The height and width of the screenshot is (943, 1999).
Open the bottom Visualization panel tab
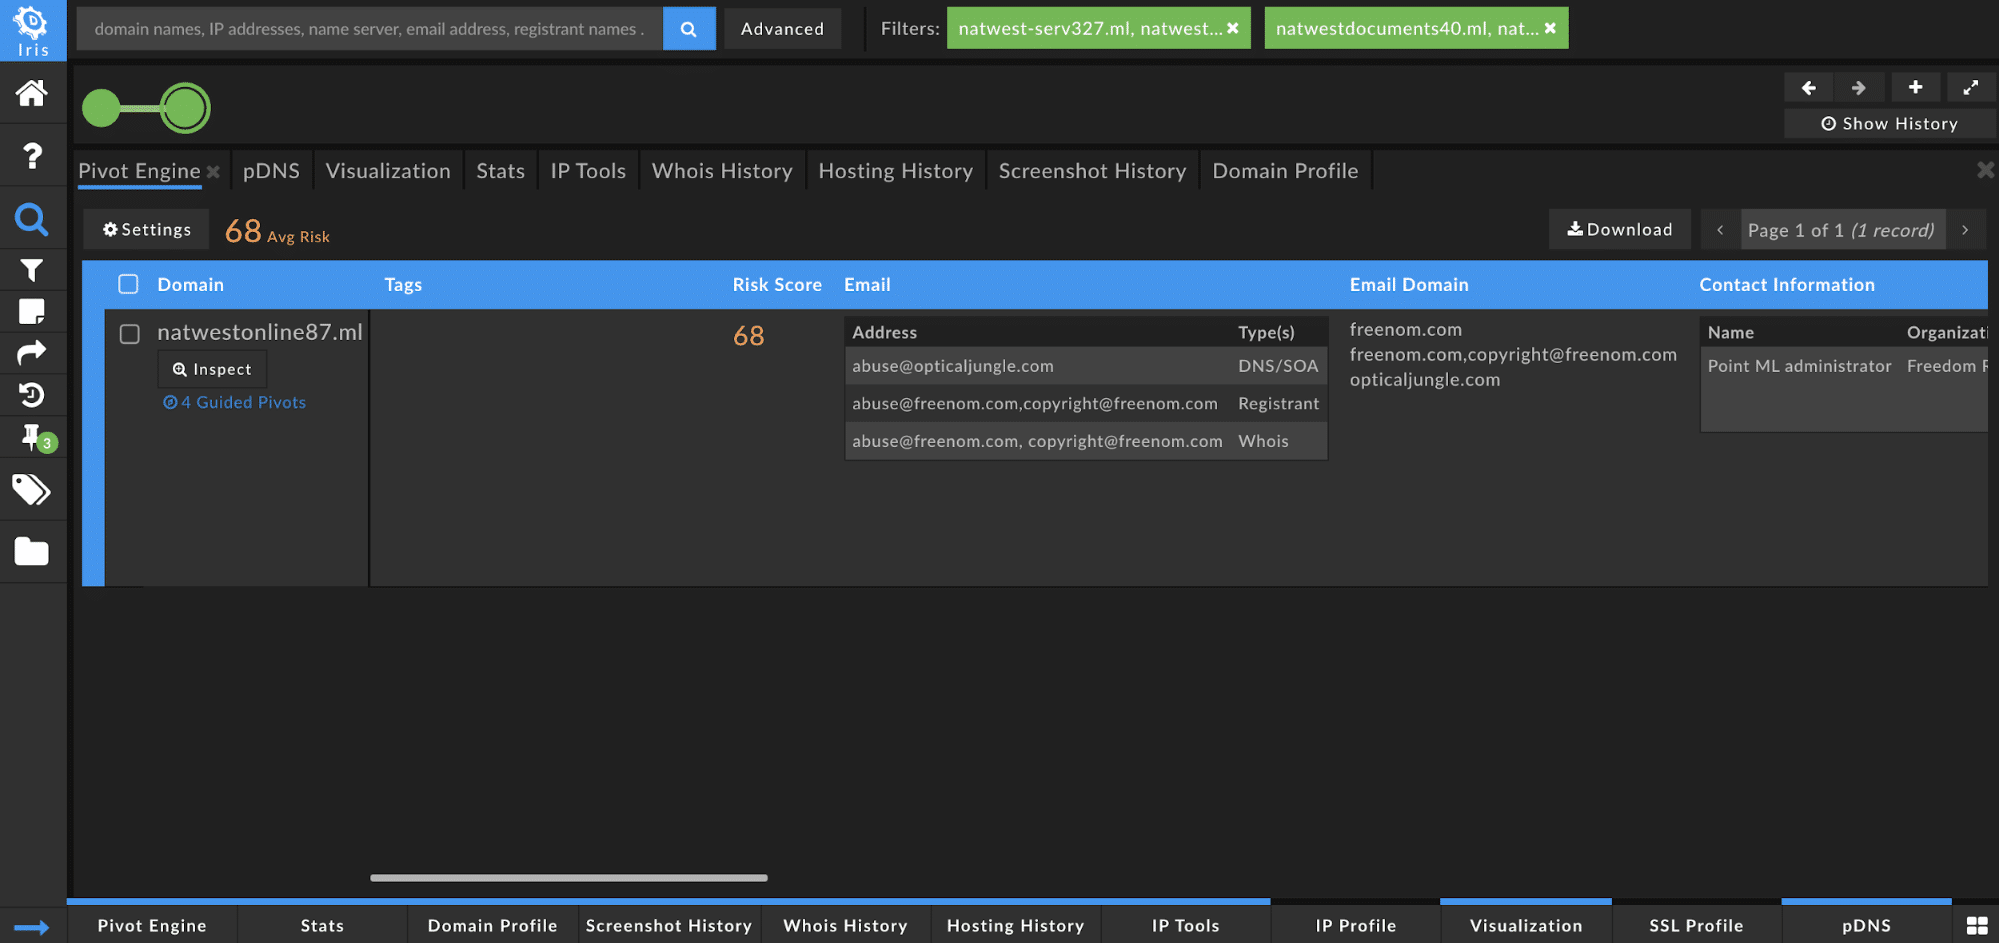(x=1526, y=925)
